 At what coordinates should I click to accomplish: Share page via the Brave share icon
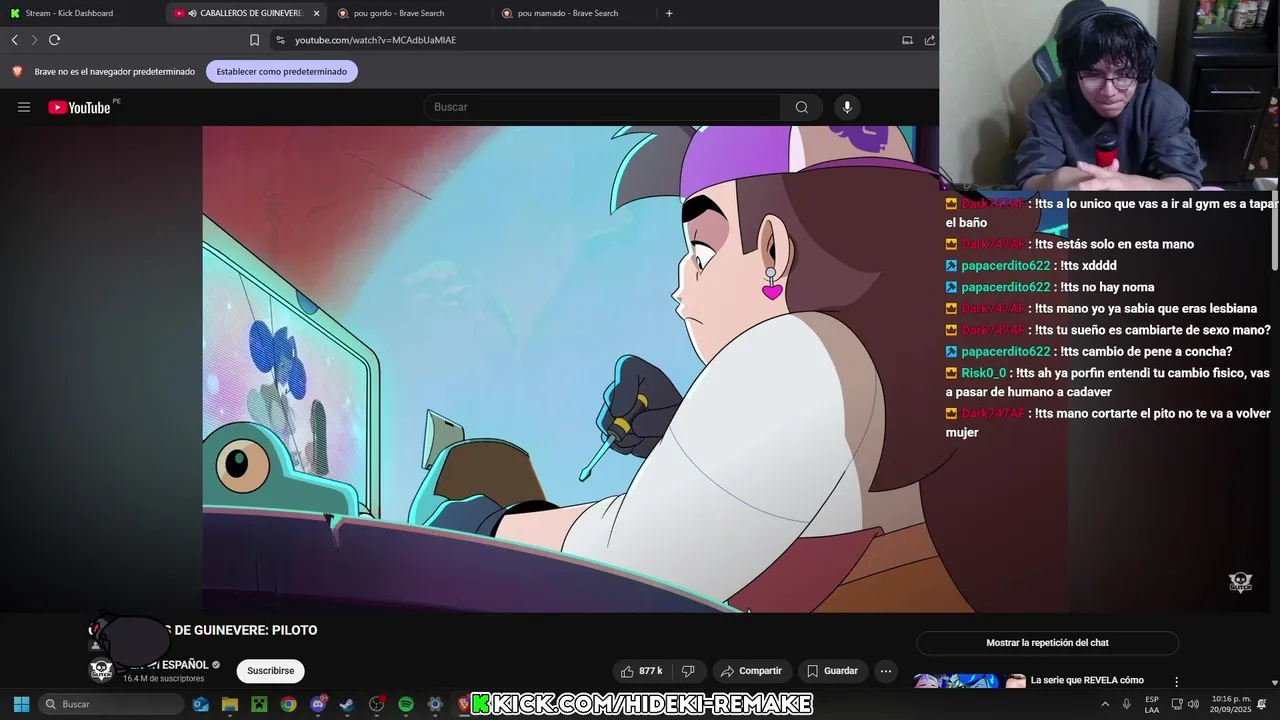pyautogui.click(x=930, y=40)
